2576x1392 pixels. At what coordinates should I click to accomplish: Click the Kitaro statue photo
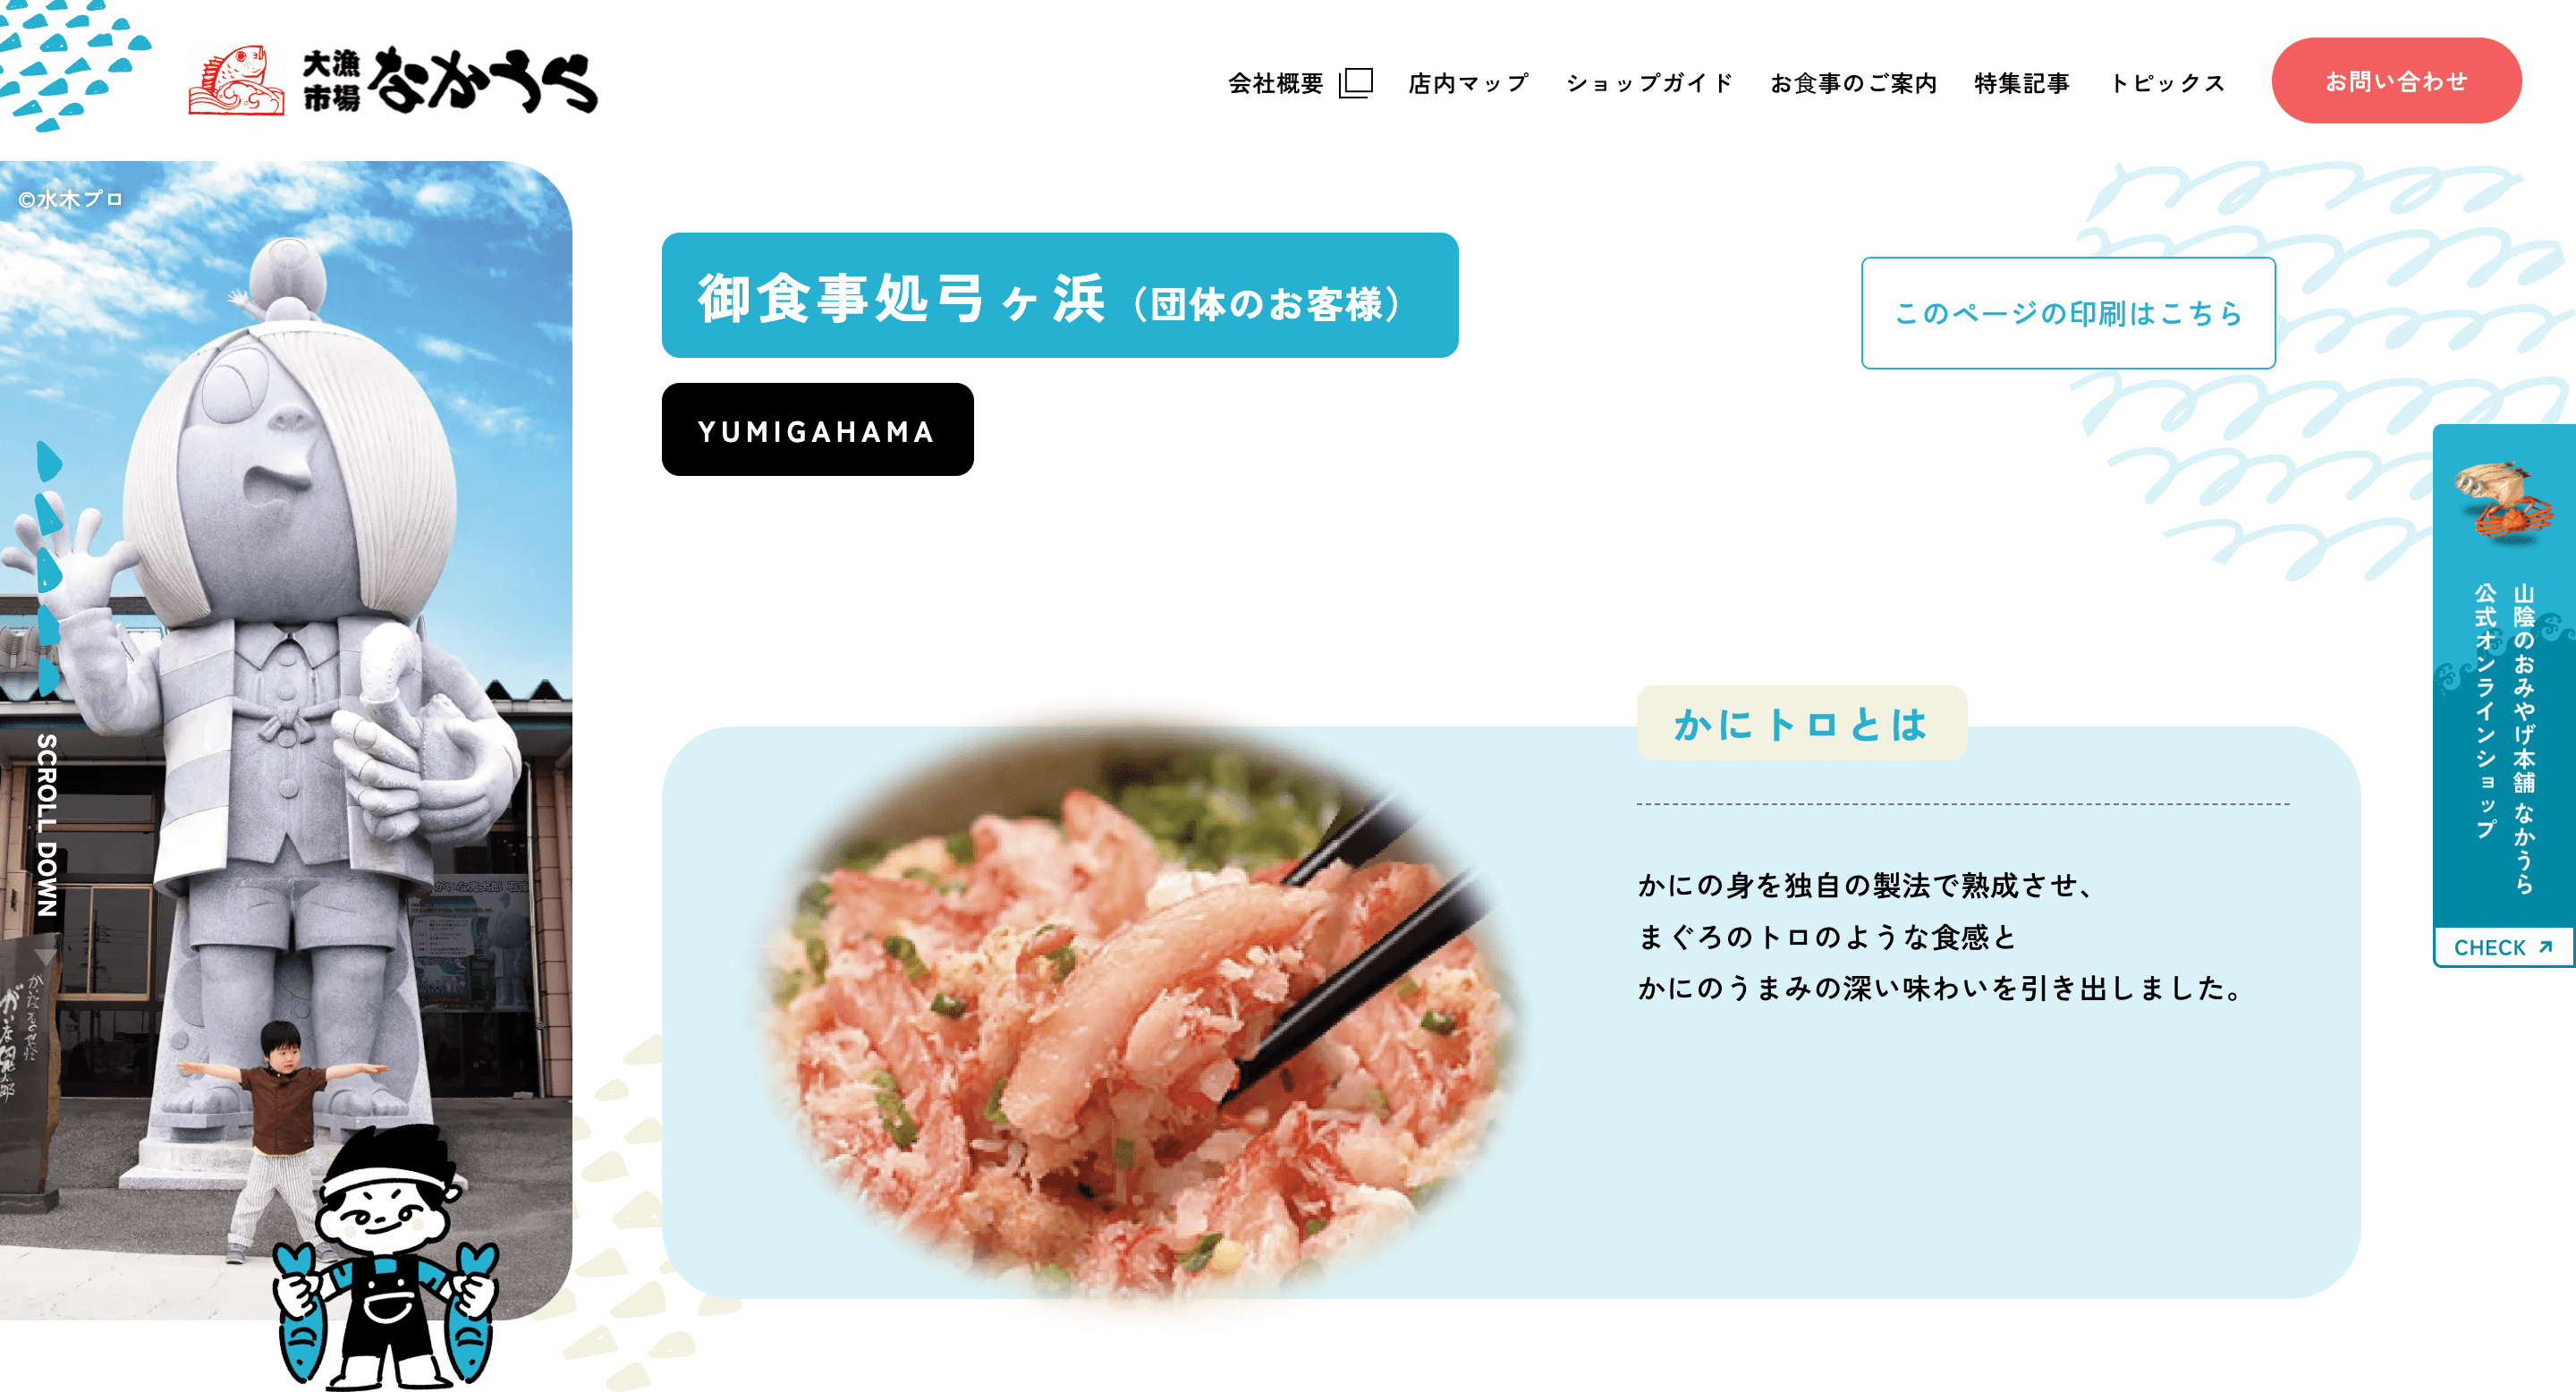[286, 740]
